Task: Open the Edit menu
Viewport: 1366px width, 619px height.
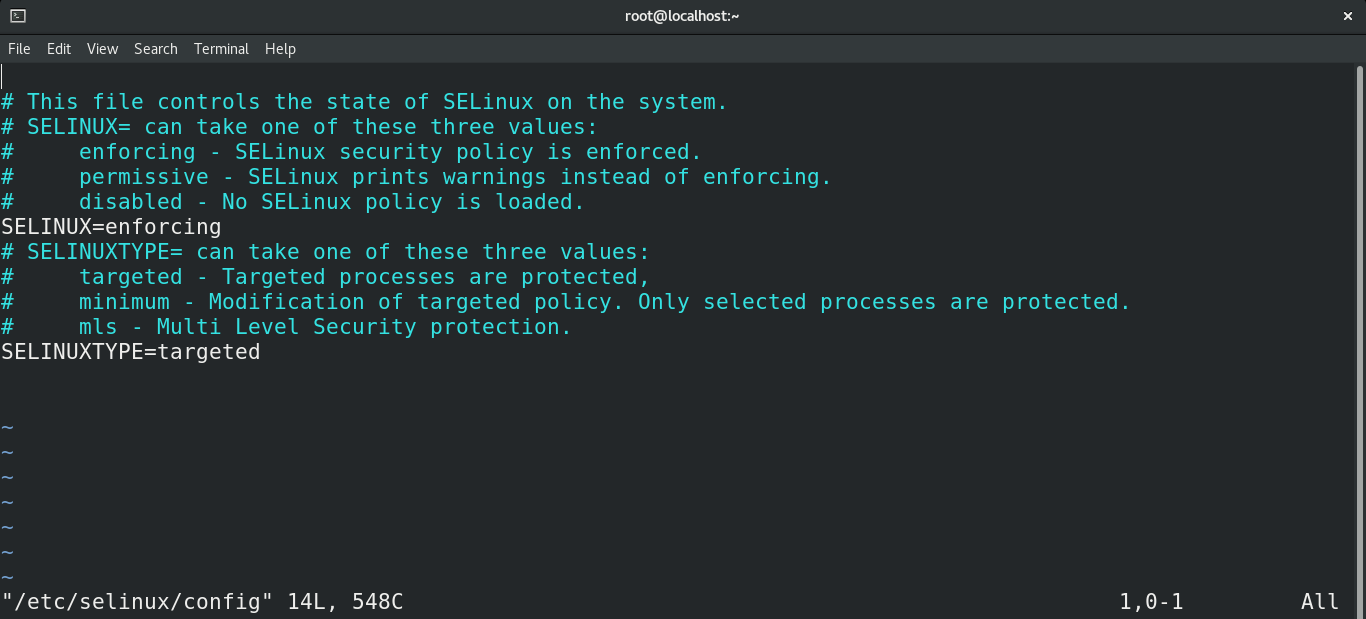Action: [x=59, y=48]
